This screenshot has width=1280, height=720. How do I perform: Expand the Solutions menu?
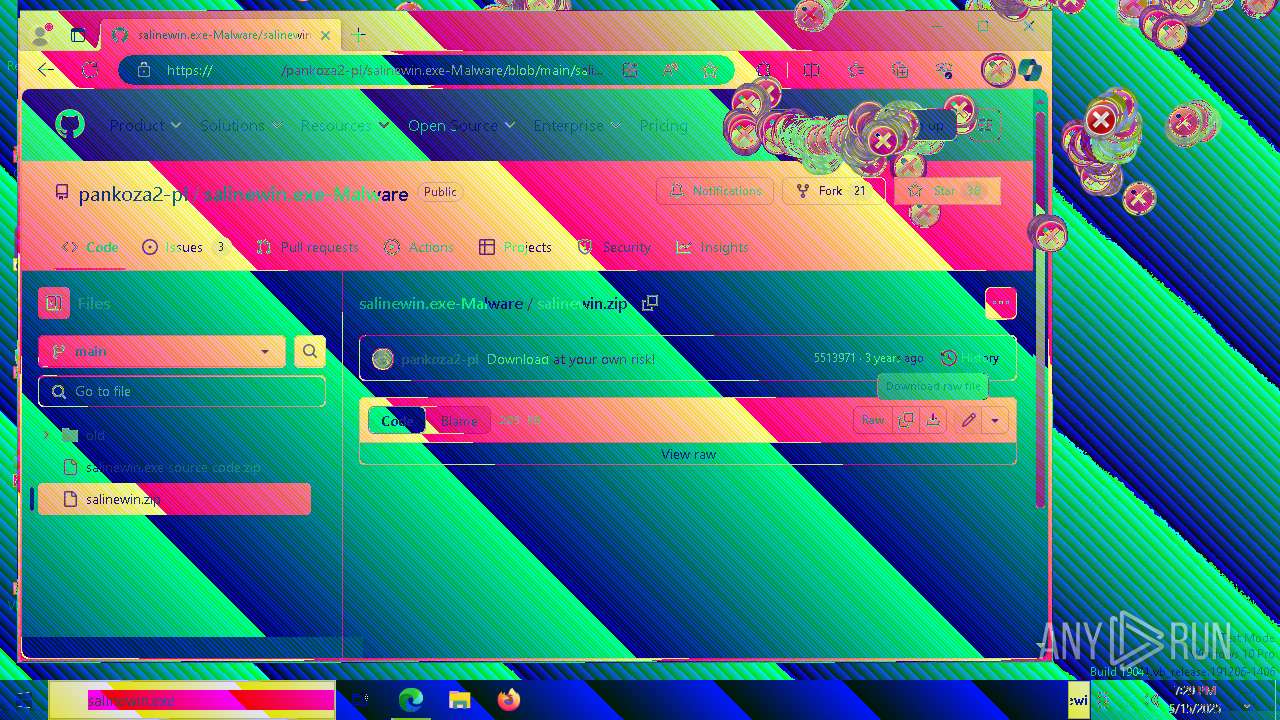pyautogui.click(x=241, y=125)
